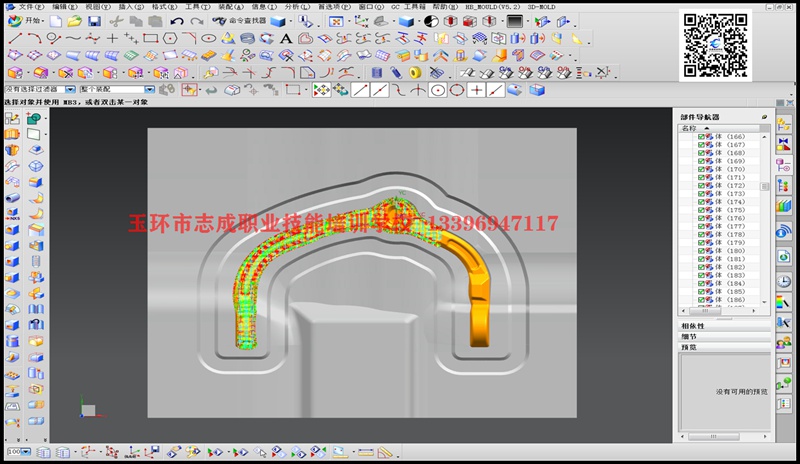The image size is (800, 464).
Task: Select the Text 'A' tool
Action: [286, 38]
